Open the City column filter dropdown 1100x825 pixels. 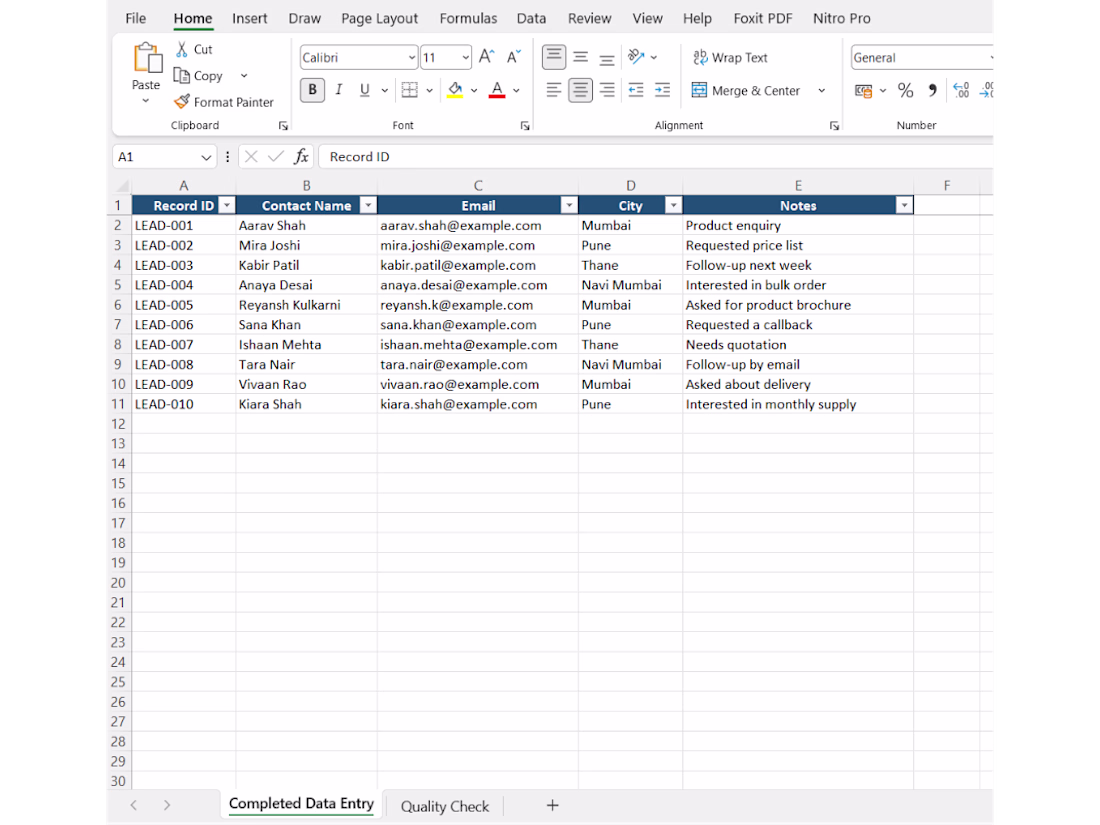(x=673, y=206)
